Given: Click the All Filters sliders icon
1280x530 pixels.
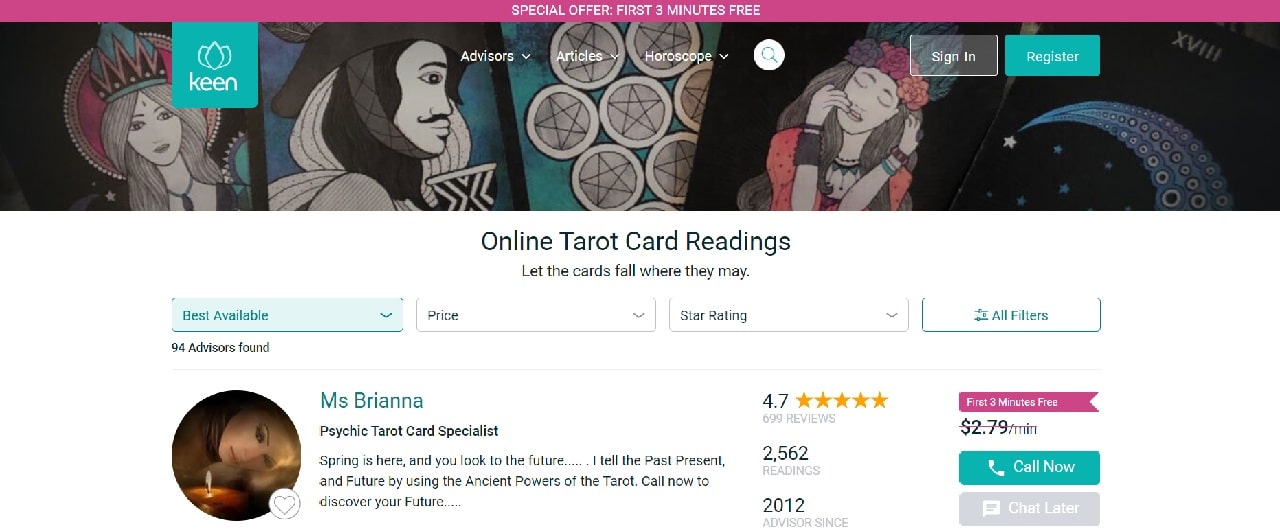Looking at the screenshot, I should click(980, 315).
